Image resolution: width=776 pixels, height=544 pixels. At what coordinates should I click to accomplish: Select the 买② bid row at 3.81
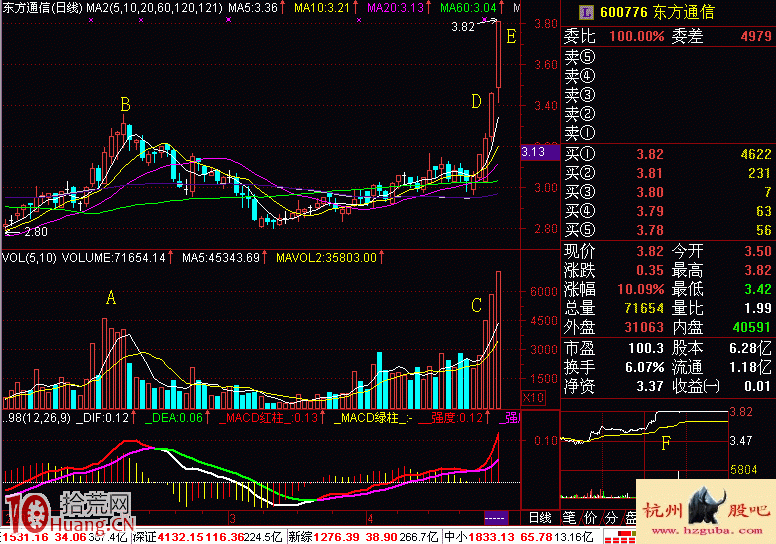click(x=668, y=173)
